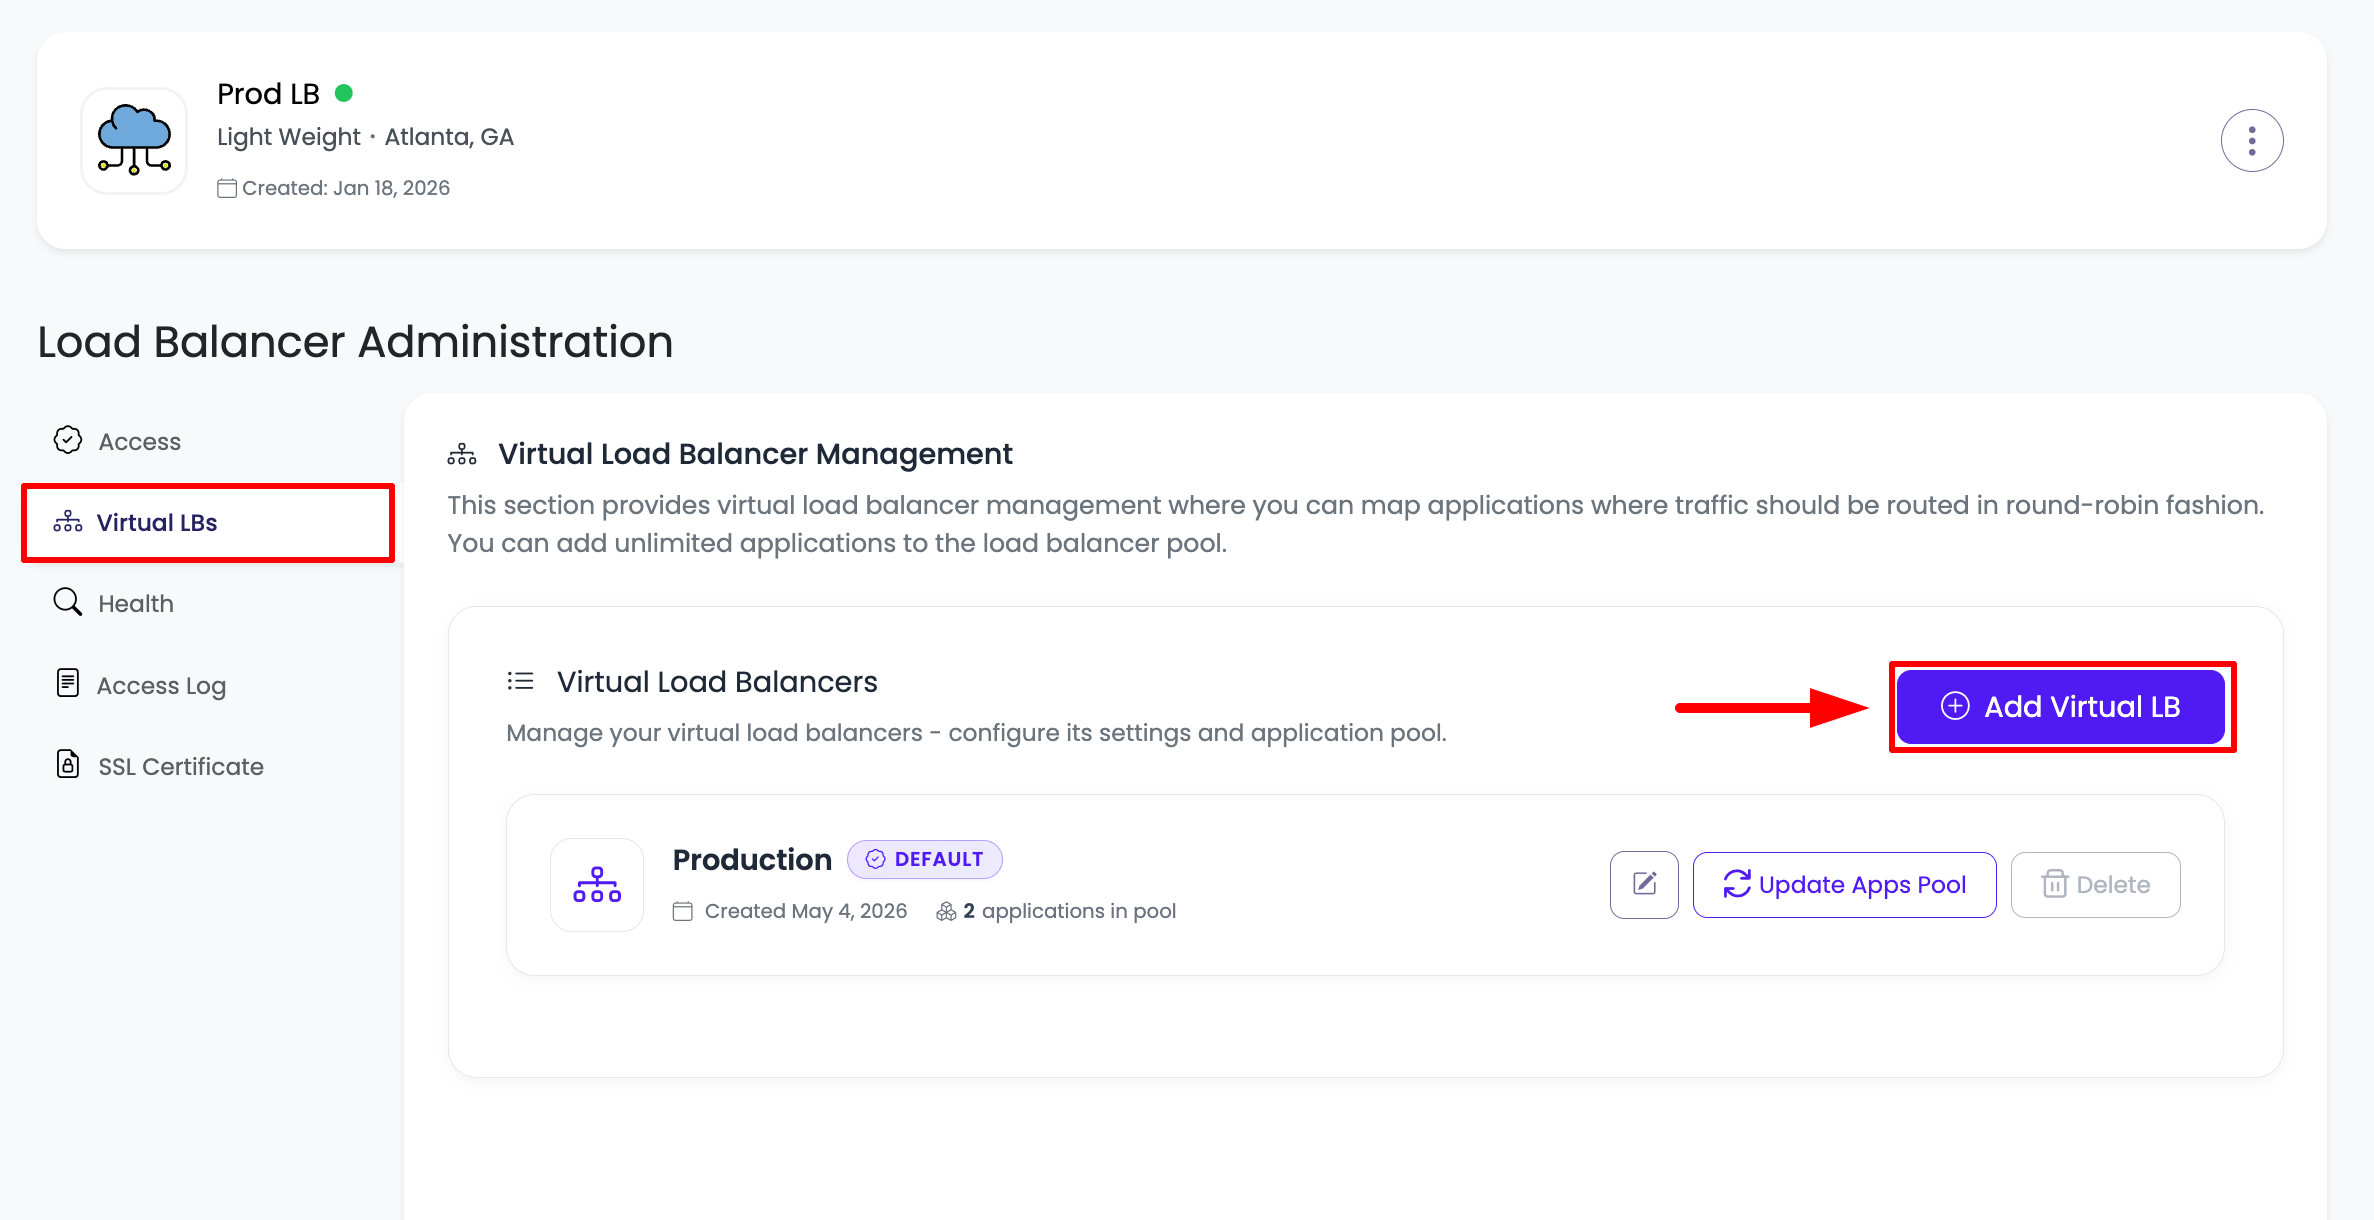2374x1220 pixels.
Task: Go to the Health section
Action: click(208, 603)
